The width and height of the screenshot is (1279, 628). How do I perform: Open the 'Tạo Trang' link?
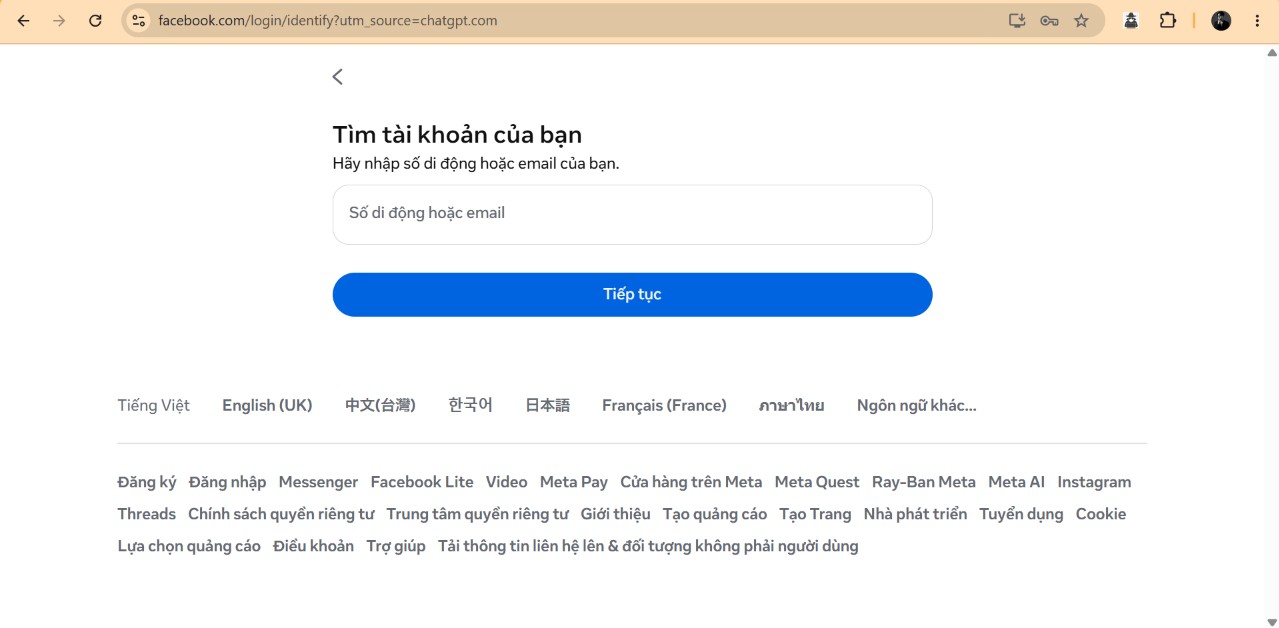815,514
